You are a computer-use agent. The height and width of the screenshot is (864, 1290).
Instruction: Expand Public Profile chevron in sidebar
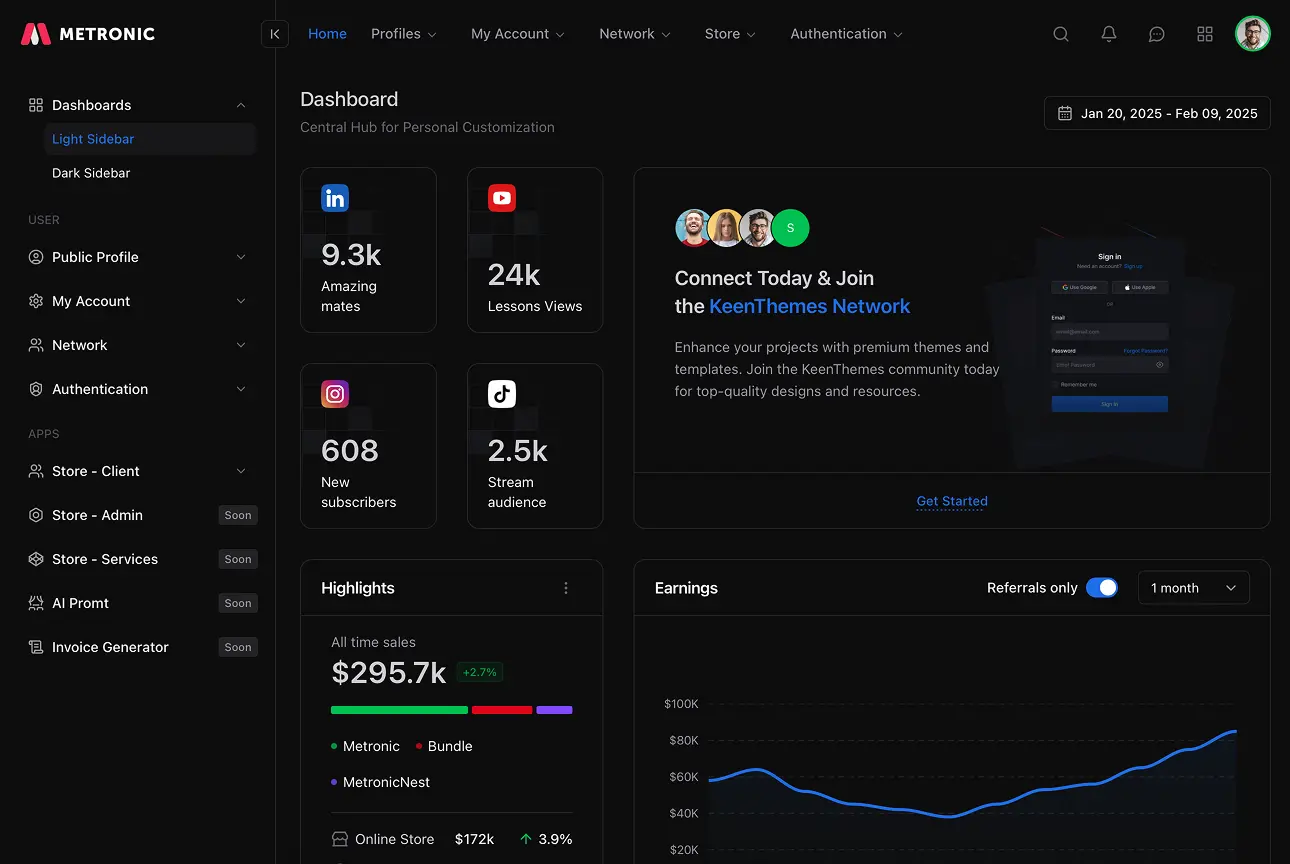[x=241, y=257]
